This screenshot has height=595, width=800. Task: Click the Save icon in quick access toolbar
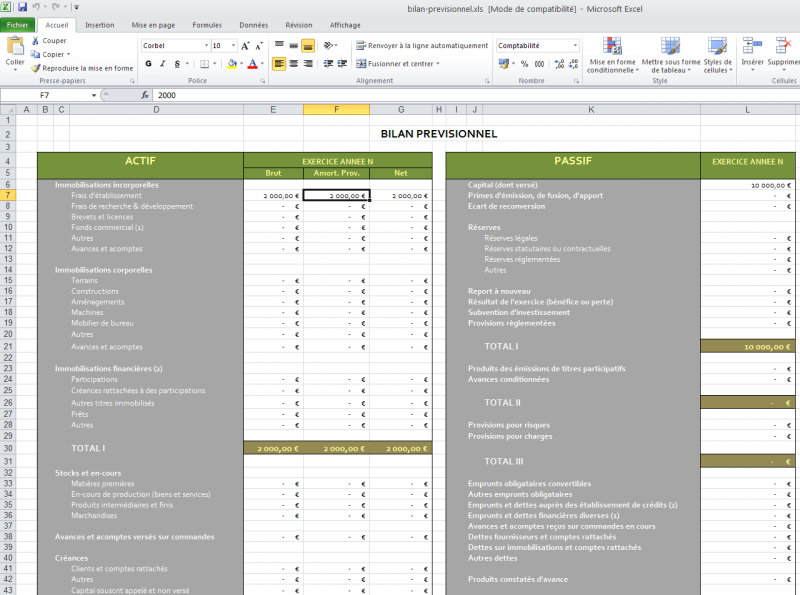pyautogui.click(x=22, y=7)
